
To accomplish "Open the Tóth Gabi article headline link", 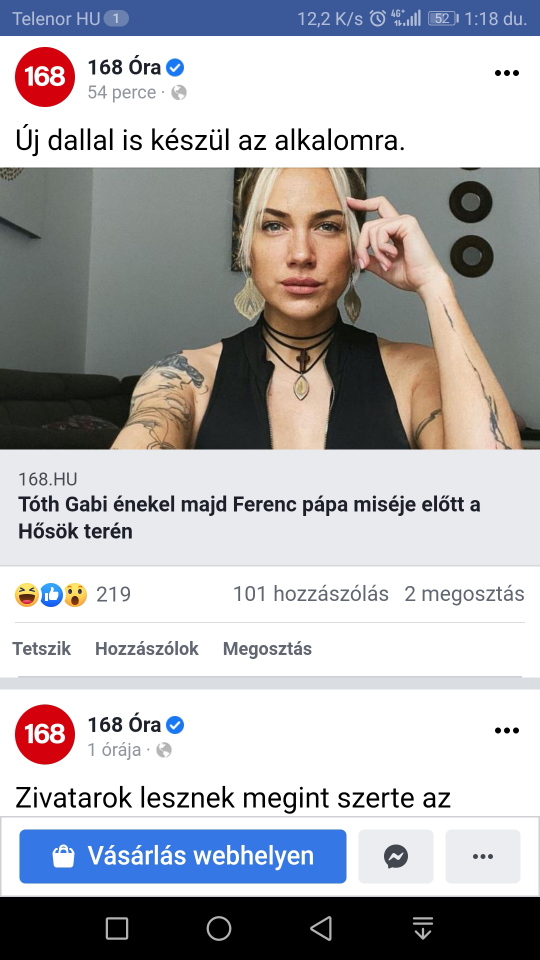I will tap(249, 518).
